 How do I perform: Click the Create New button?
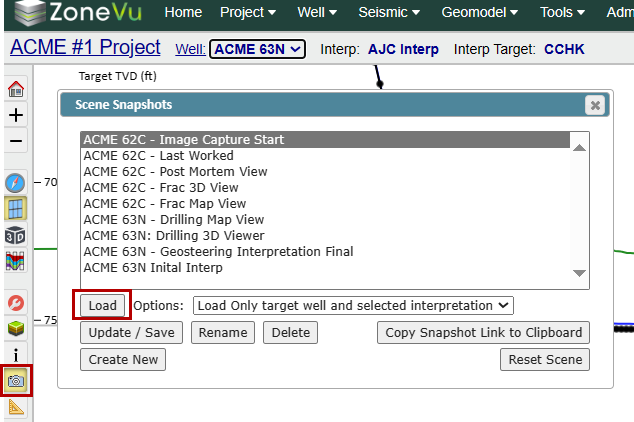coord(123,360)
